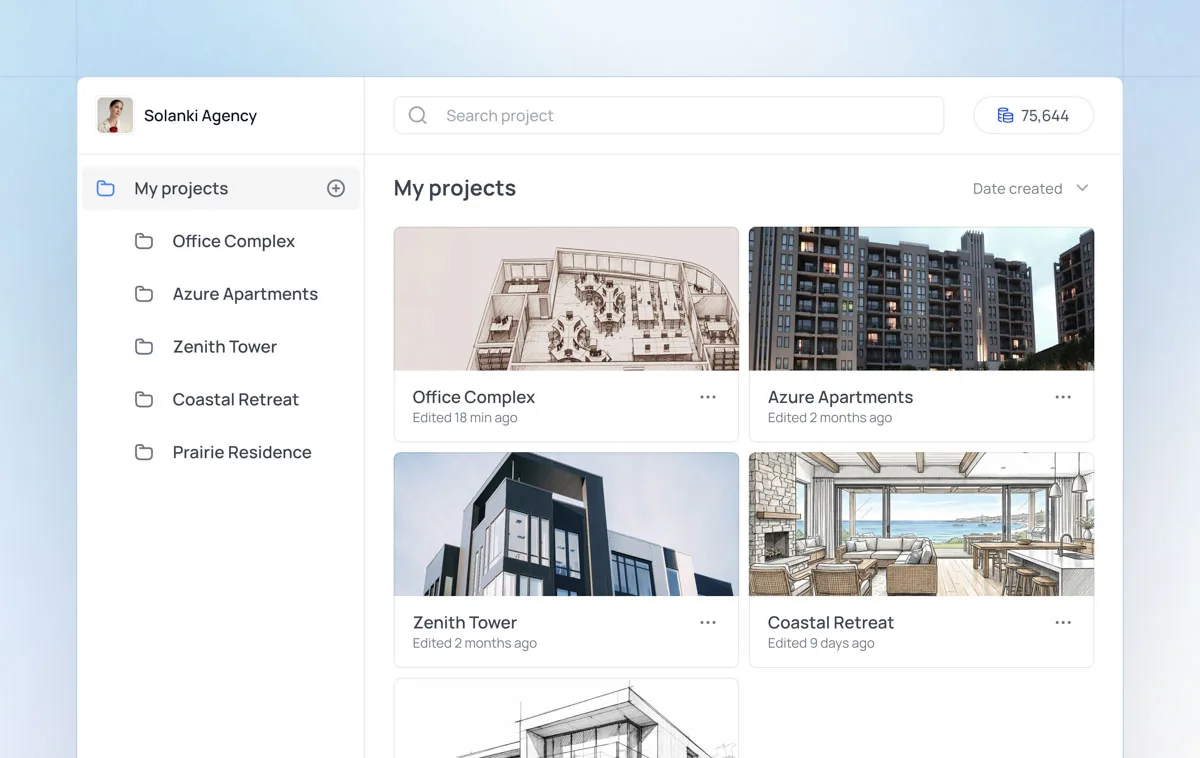1200x758 pixels.
Task: Click the plus icon beside My projects
Action: pos(336,188)
